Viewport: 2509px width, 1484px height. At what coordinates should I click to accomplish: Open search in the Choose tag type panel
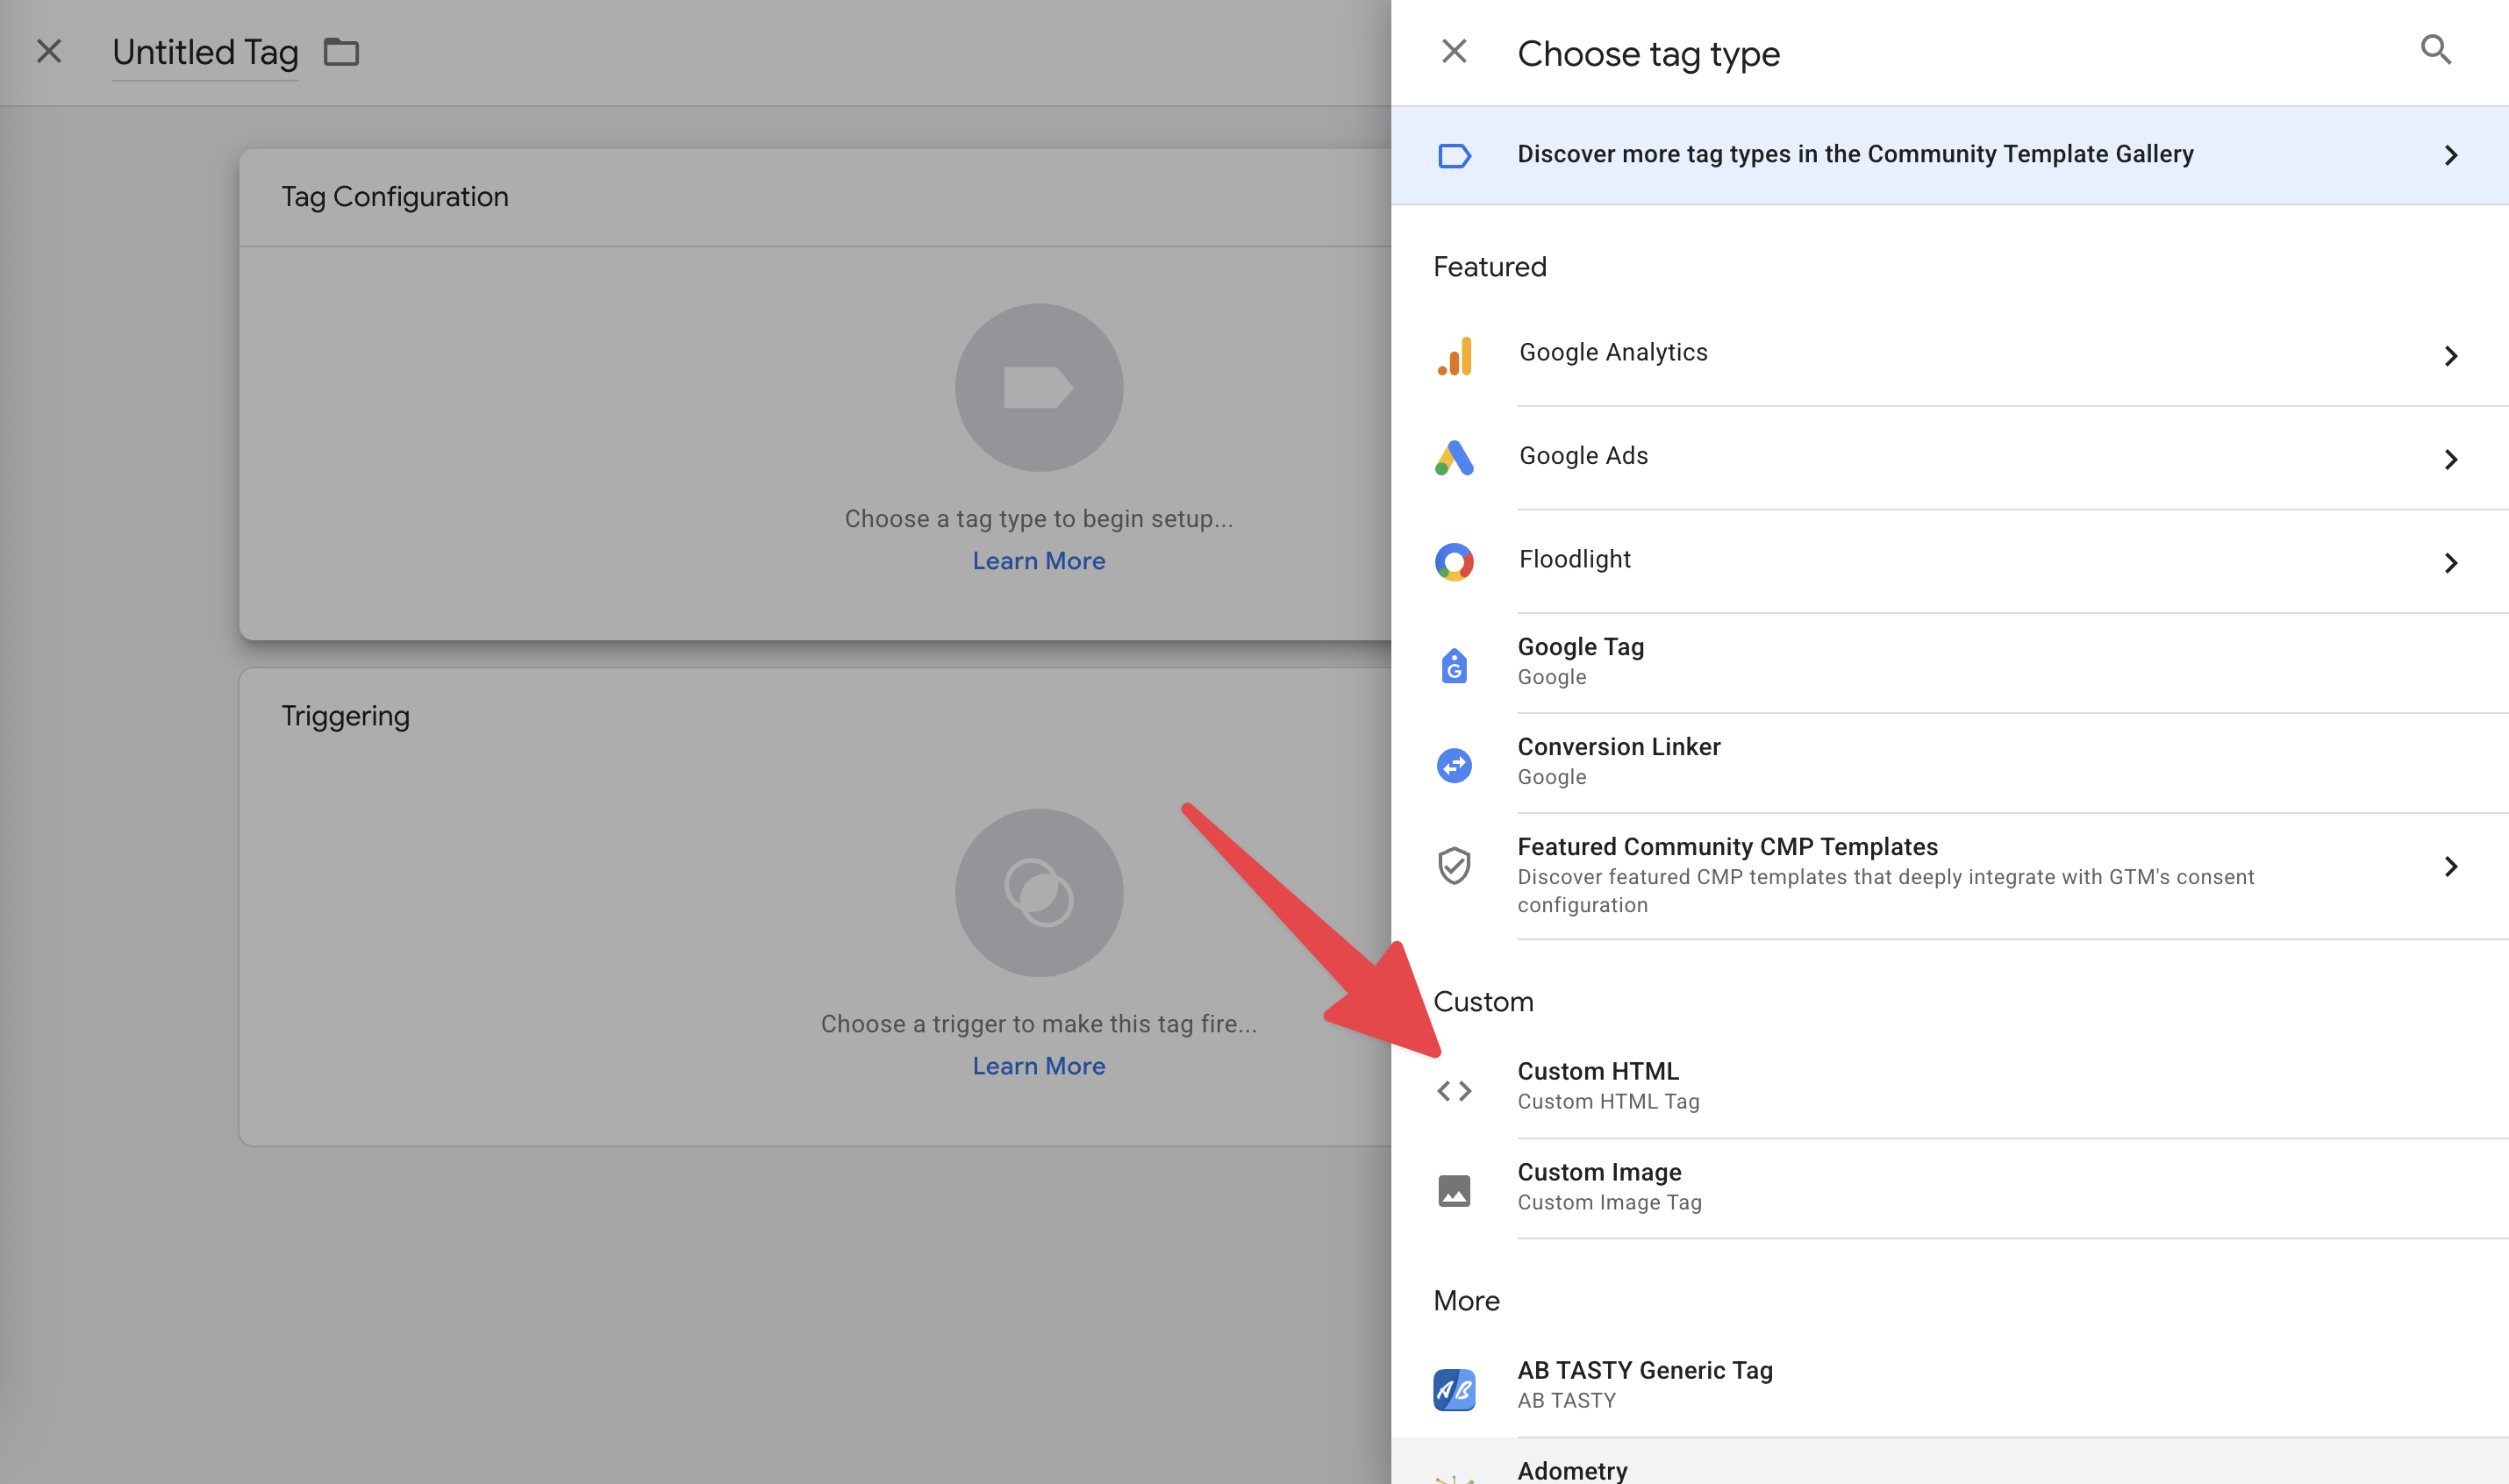pos(2436,50)
